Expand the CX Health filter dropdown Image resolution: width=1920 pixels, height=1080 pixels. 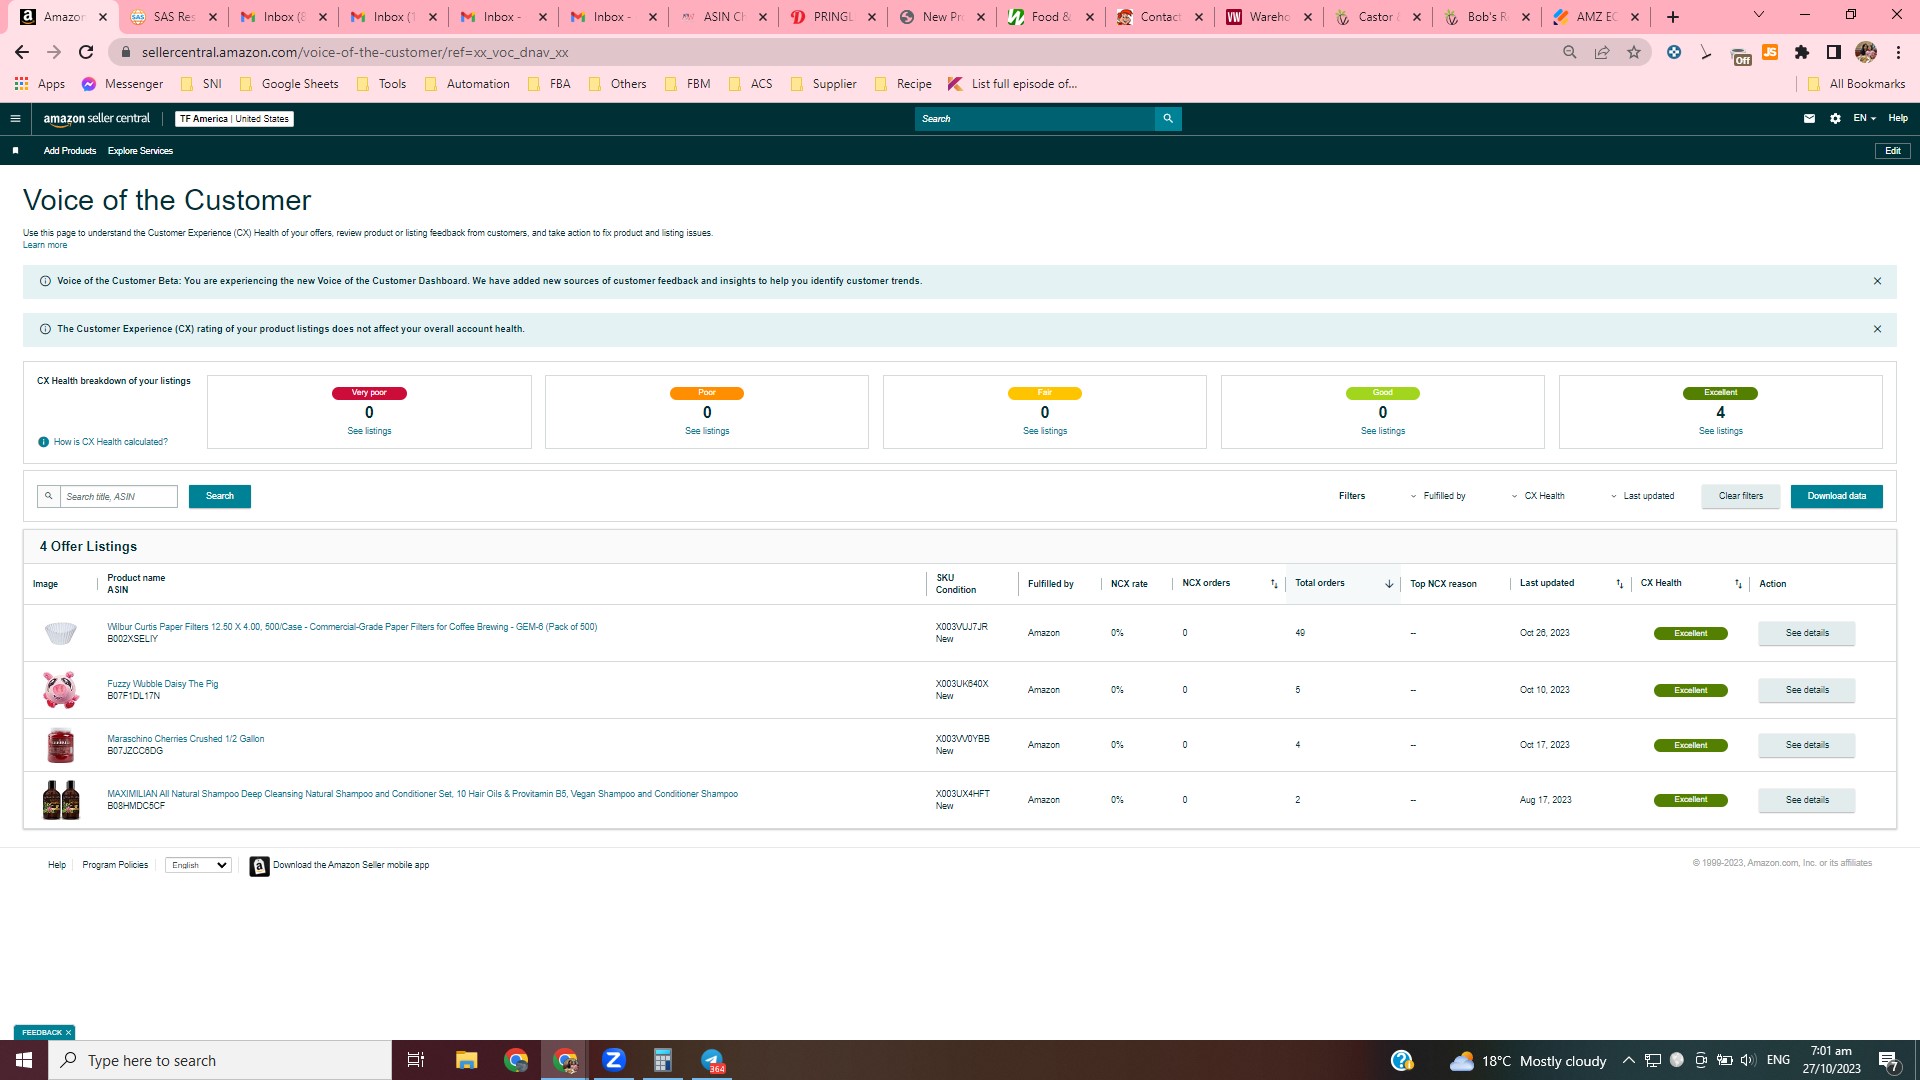pyautogui.click(x=1538, y=496)
